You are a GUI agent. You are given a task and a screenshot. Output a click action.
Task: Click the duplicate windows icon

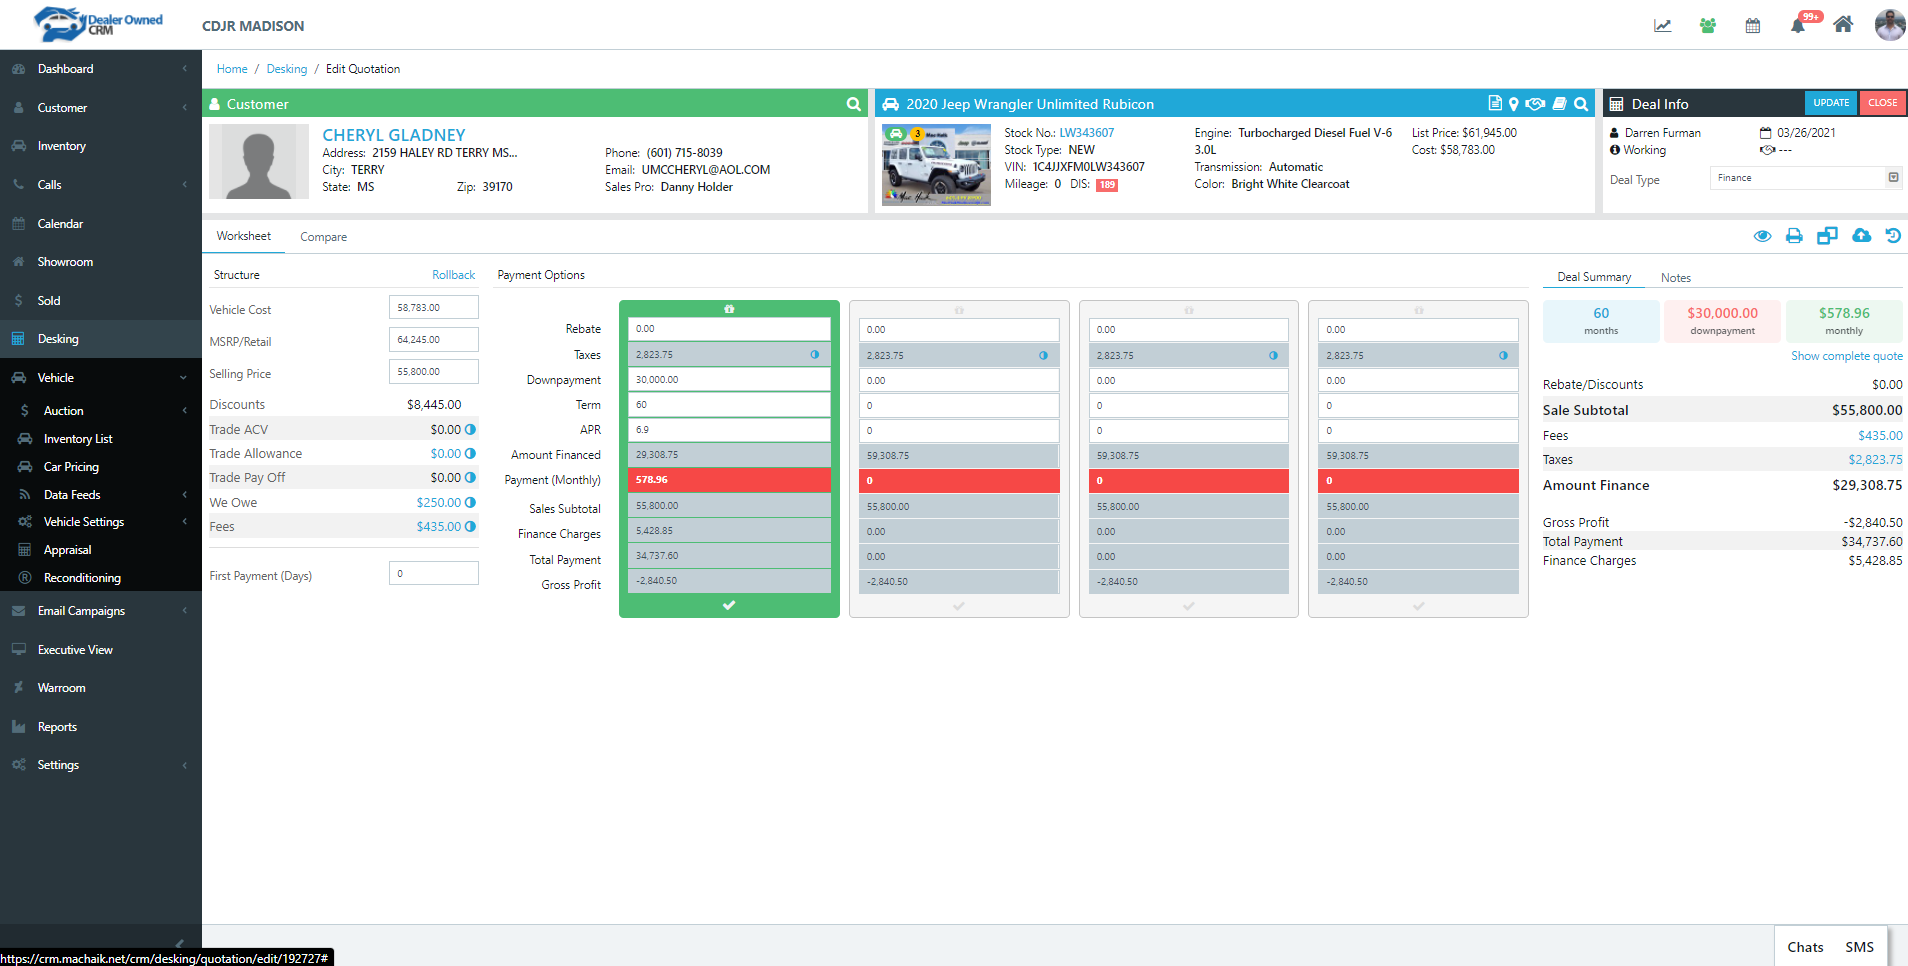(1827, 236)
